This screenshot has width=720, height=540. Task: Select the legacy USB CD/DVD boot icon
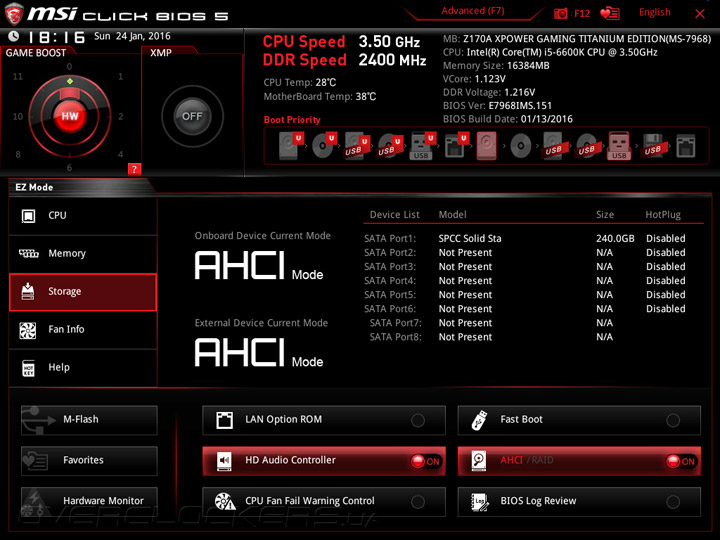tap(587, 146)
